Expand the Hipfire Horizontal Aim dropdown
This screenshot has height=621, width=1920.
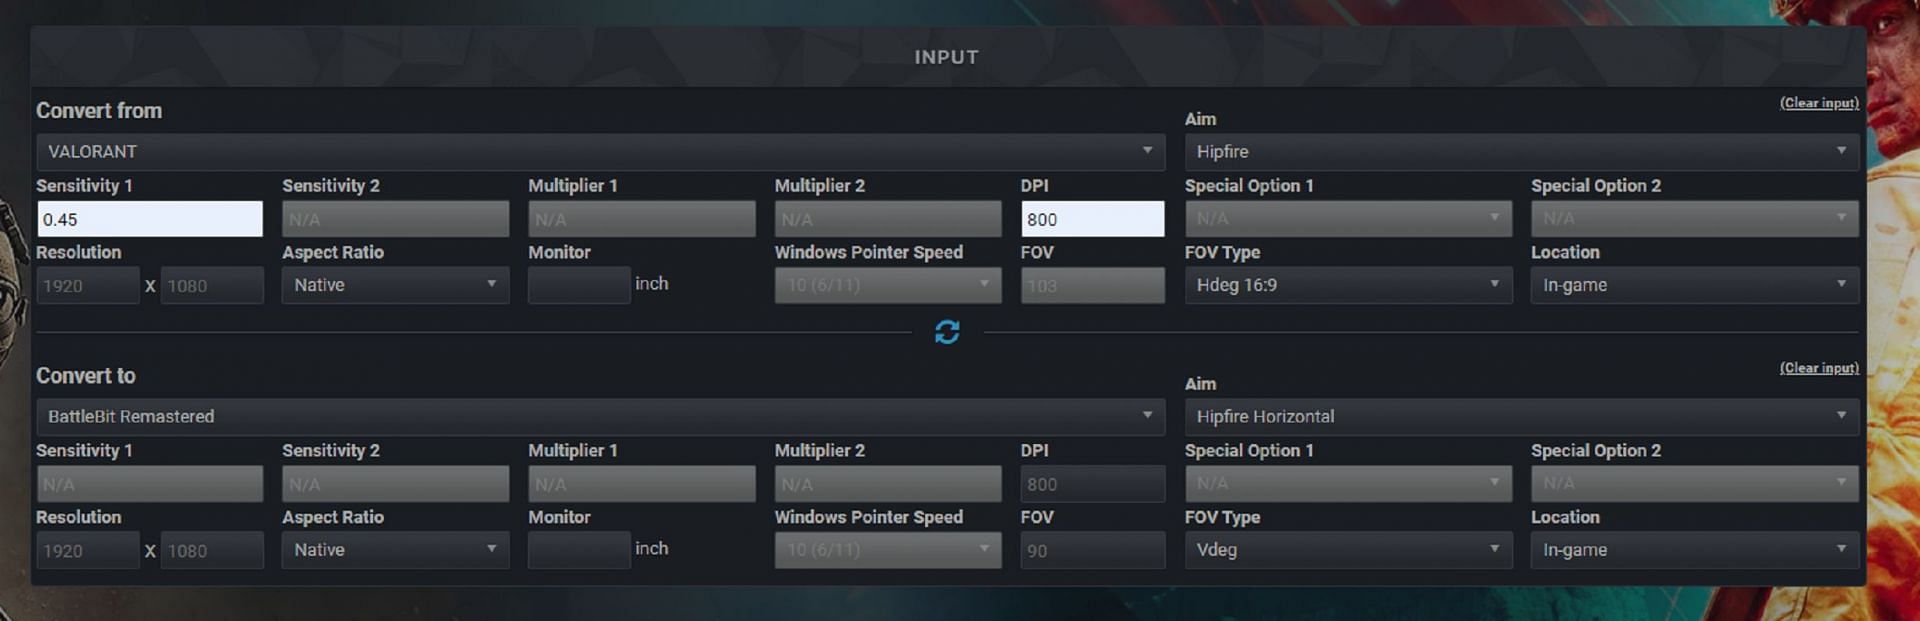coord(1521,417)
